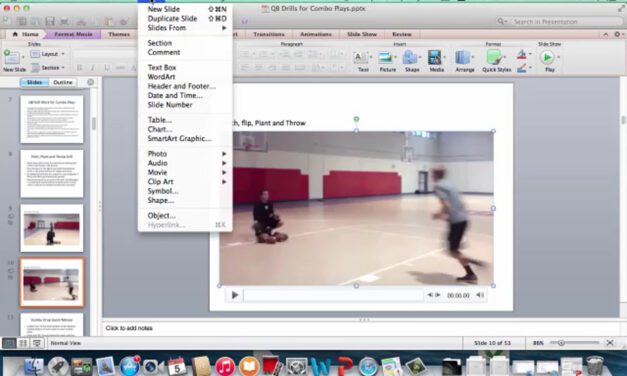Image resolution: width=627 pixels, height=376 pixels.
Task: Open the Arrange tool
Action: coord(463,58)
